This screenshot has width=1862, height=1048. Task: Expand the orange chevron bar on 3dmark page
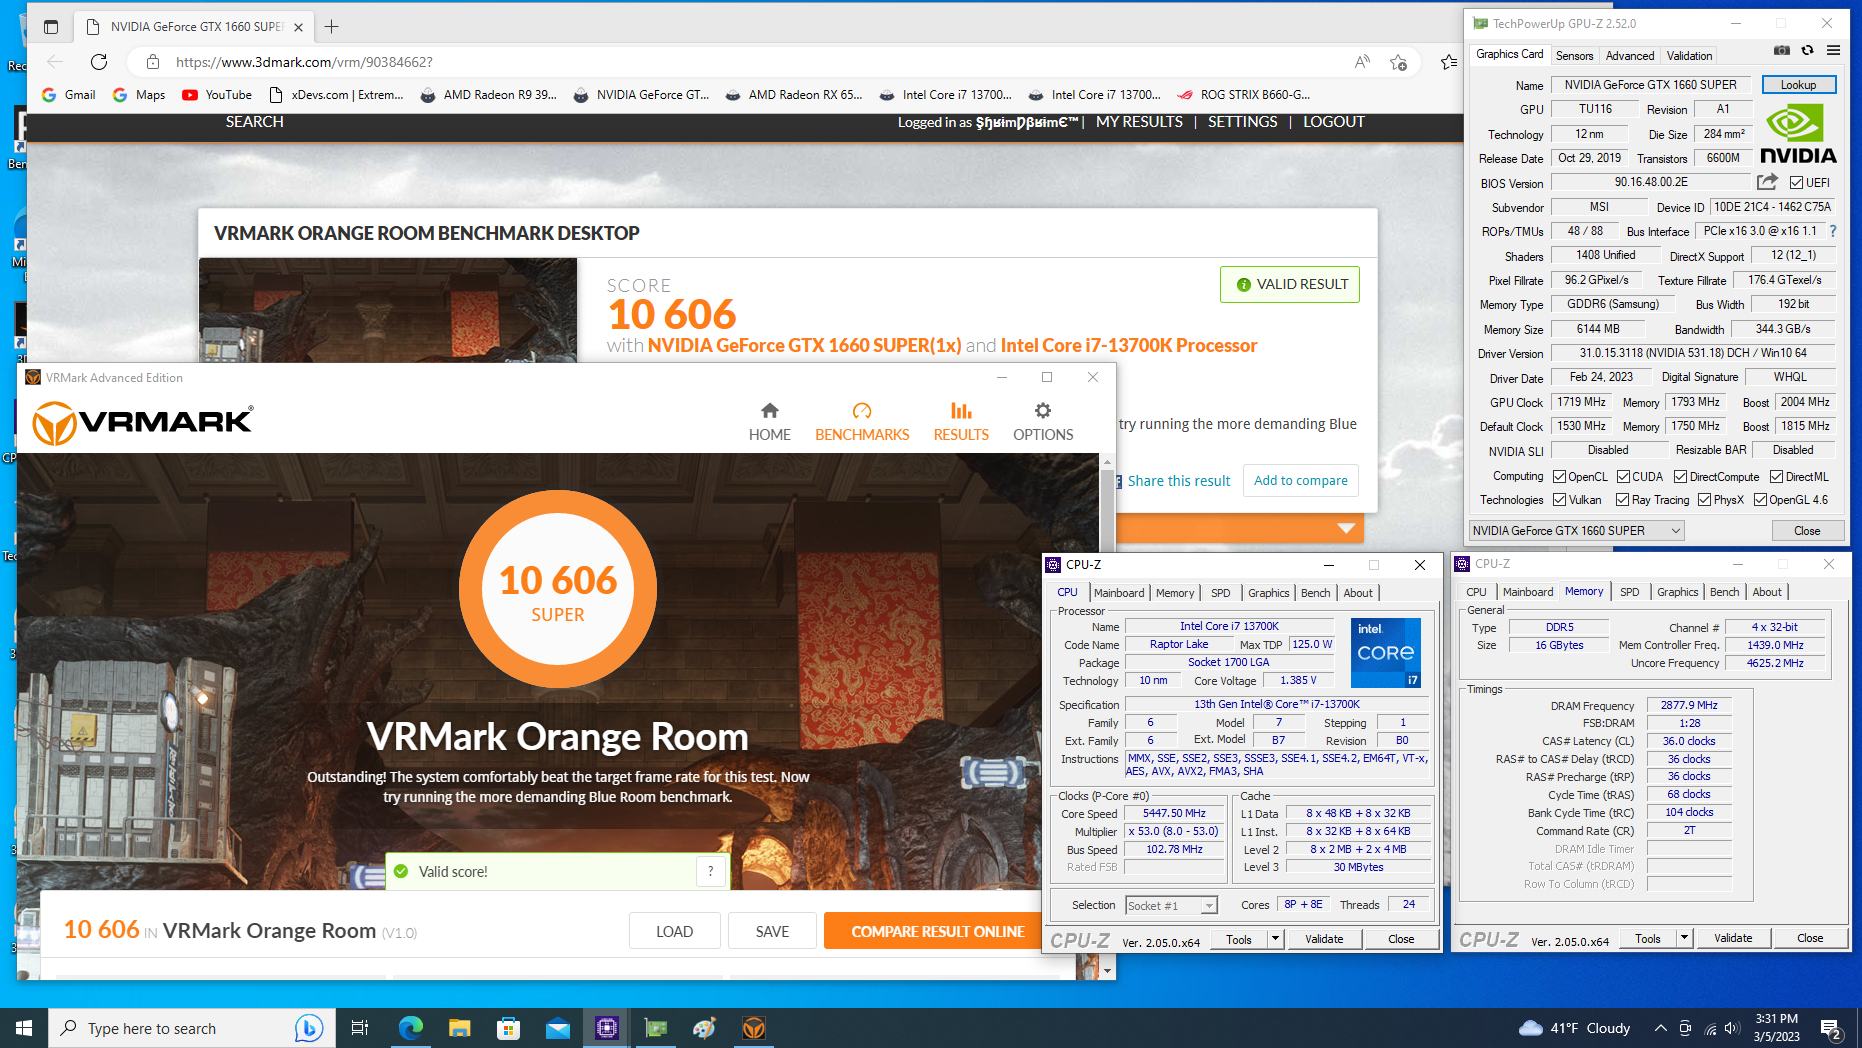click(x=1346, y=528)
